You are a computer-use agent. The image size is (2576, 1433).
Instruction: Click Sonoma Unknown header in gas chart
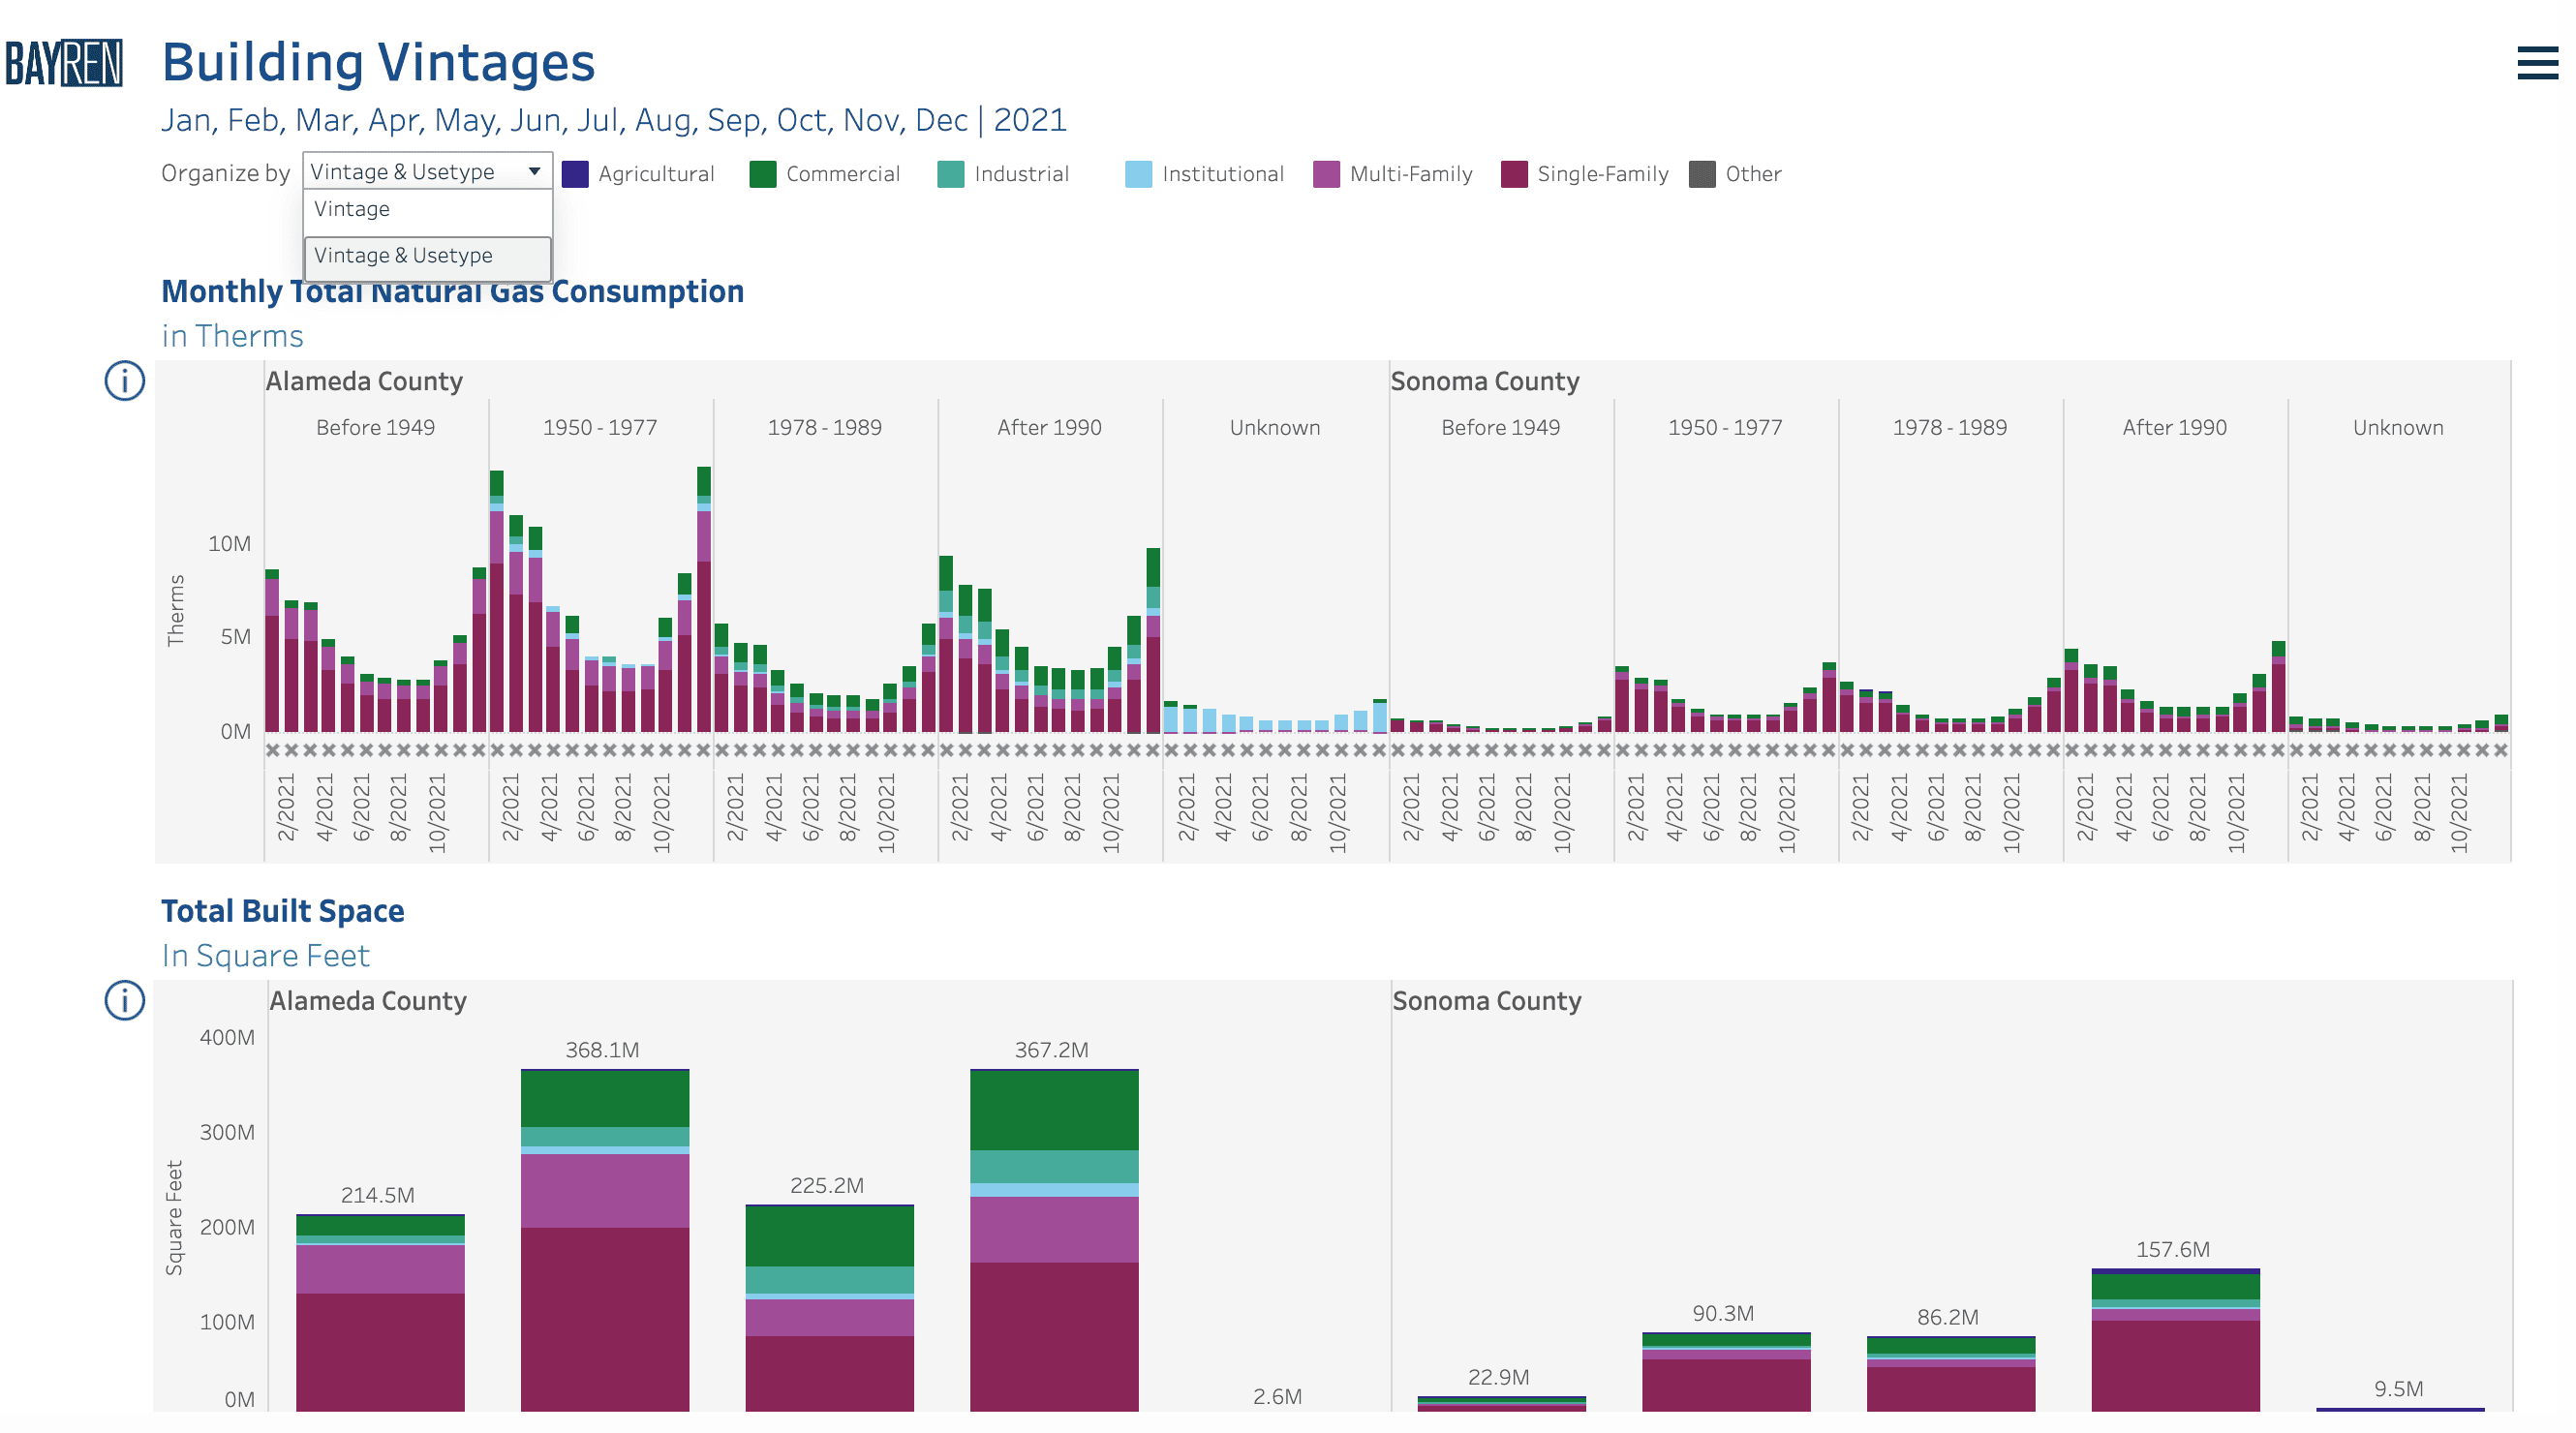click(x=2397, y=427)
